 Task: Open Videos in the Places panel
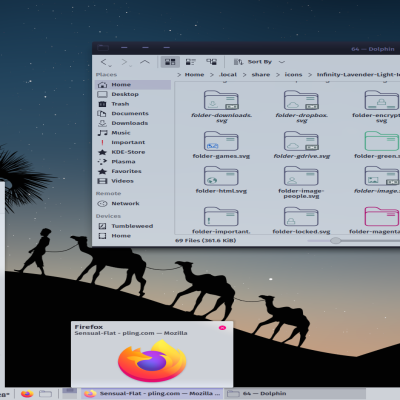pyautogui.click(x=133, y=181)
